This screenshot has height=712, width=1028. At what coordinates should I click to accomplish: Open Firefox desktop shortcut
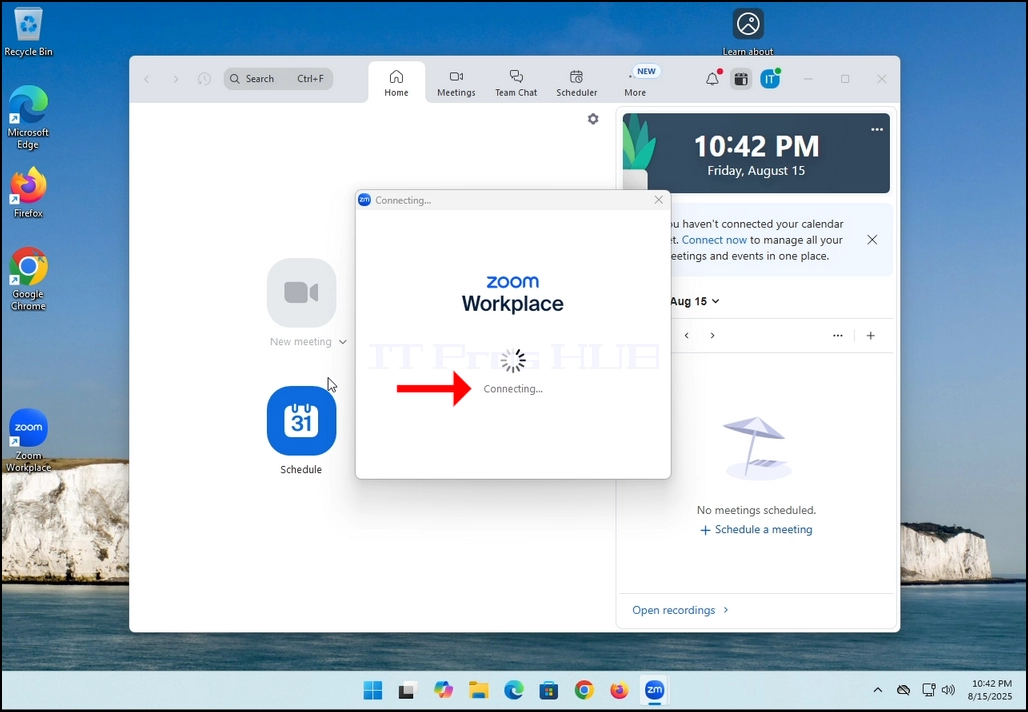28,192
